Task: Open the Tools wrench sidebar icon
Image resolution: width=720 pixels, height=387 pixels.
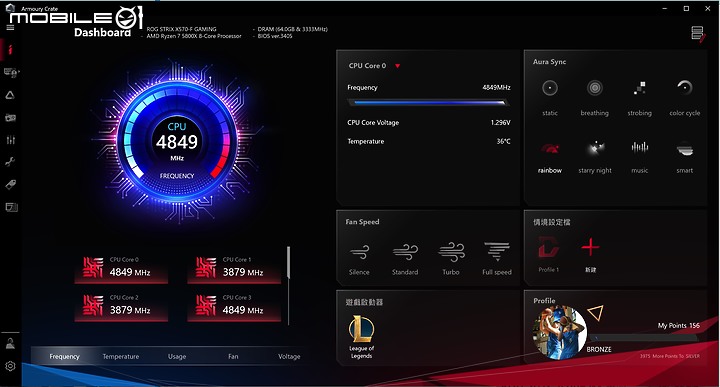Action: click(x=10, y=162)
